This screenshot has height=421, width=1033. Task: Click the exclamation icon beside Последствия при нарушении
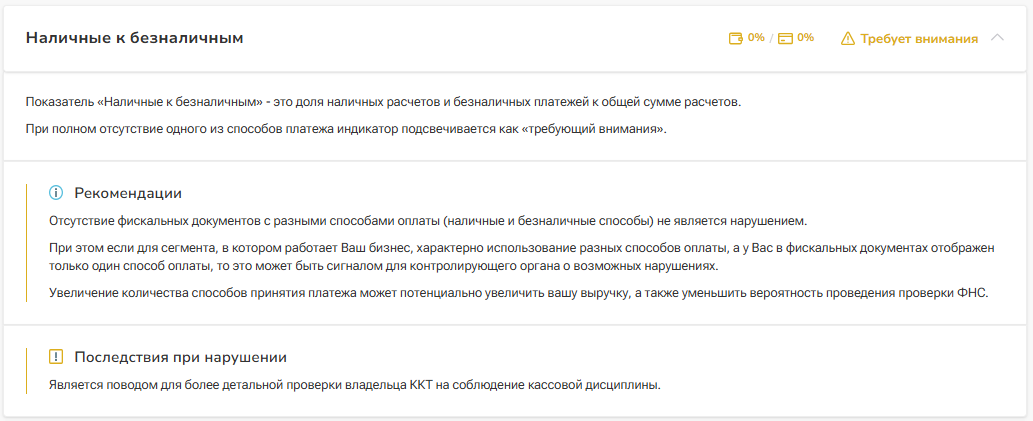click(x=56, y=357)
